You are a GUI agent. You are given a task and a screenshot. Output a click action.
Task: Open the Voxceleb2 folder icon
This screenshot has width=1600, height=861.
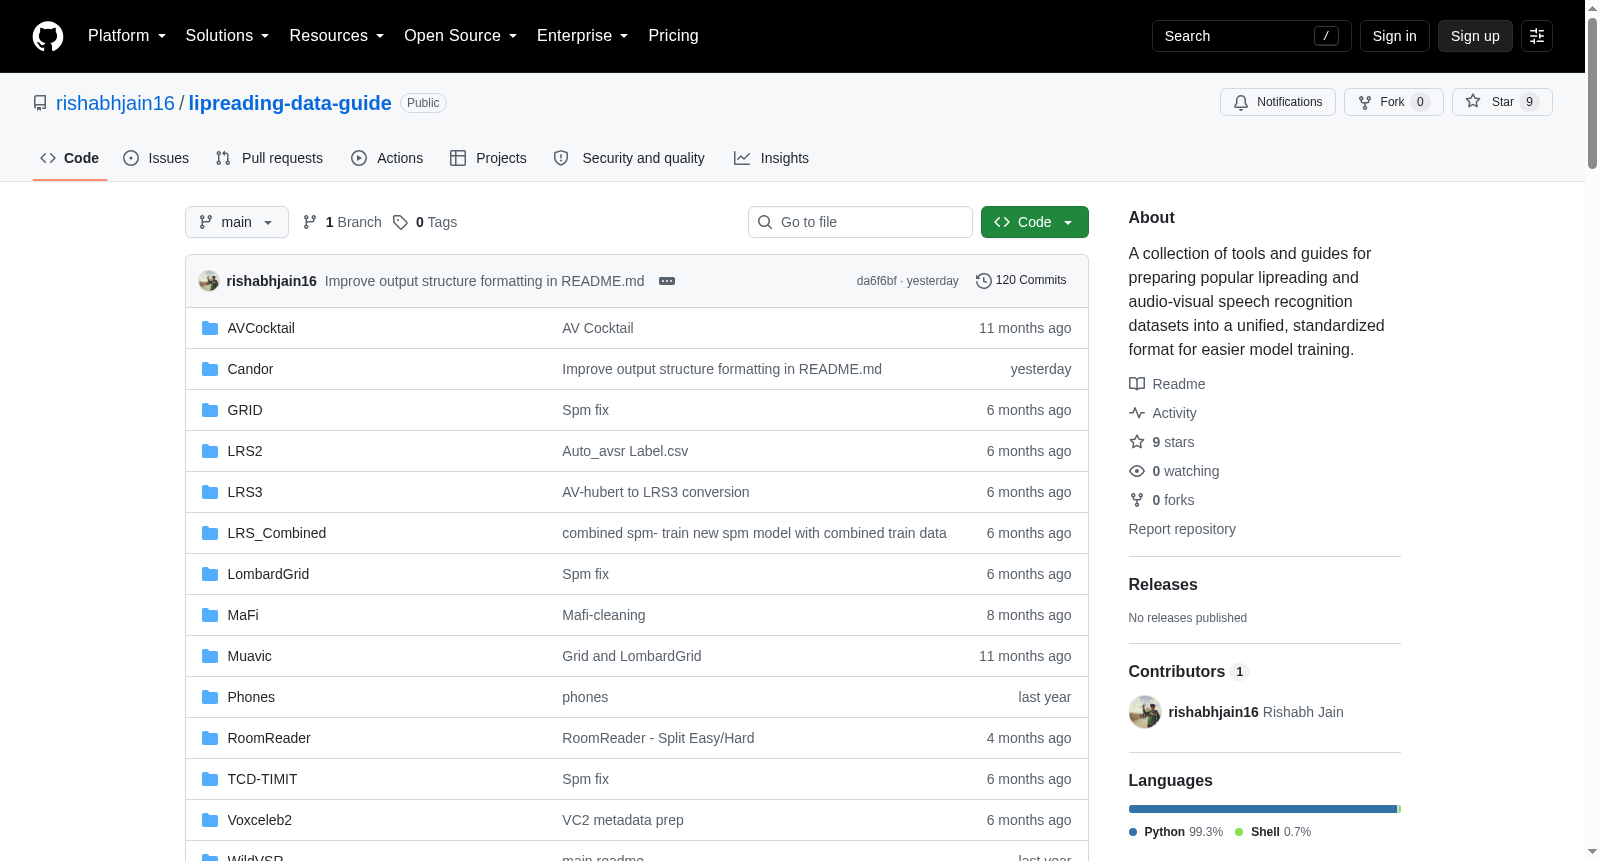click(x=210, y=820)
